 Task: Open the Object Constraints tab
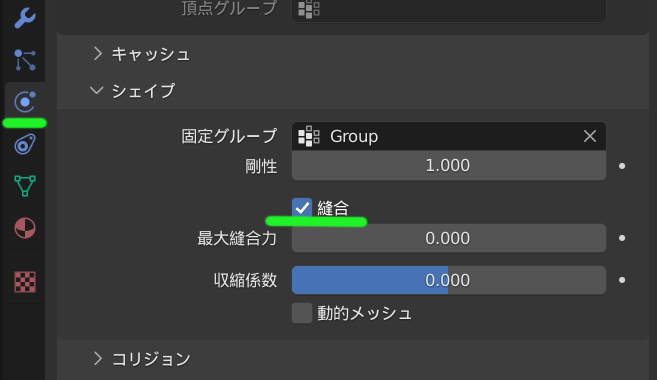(25, 145)
